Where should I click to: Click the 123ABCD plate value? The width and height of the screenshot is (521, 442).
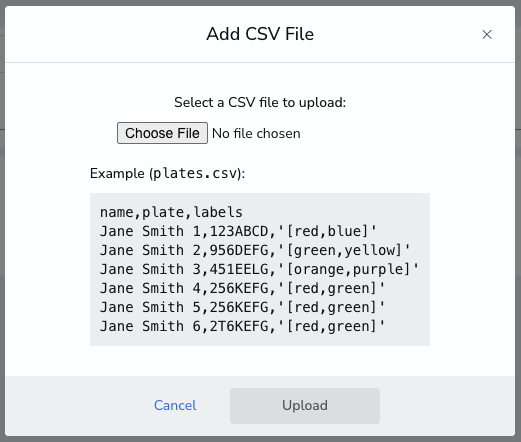tap(239, 231)
